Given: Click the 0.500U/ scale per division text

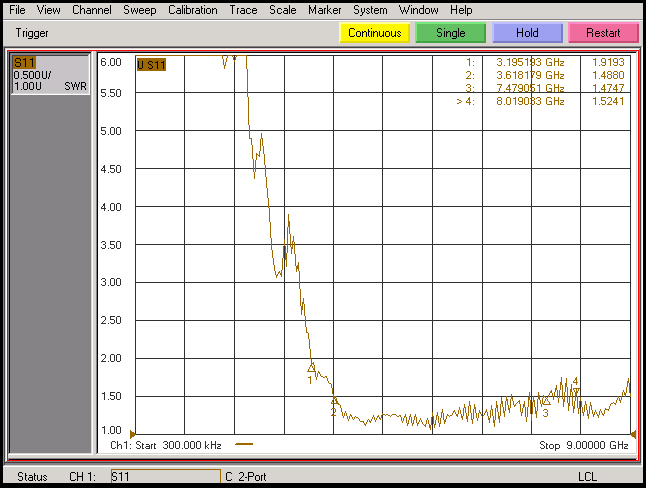Looking at the screenshot, I should 32,75.
